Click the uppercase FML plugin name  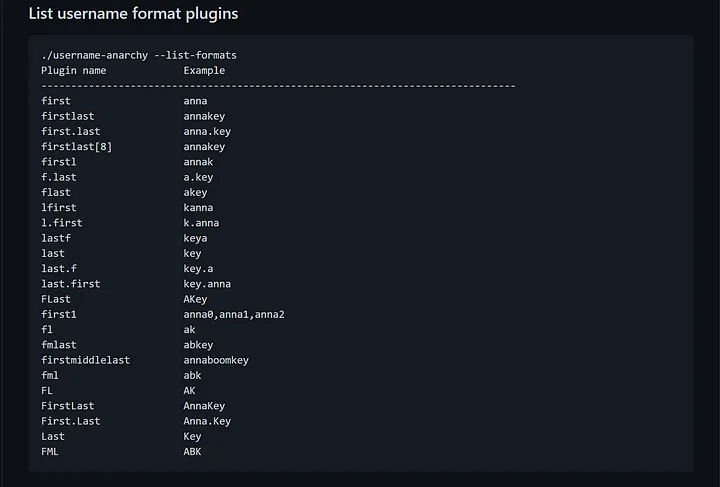50,451
